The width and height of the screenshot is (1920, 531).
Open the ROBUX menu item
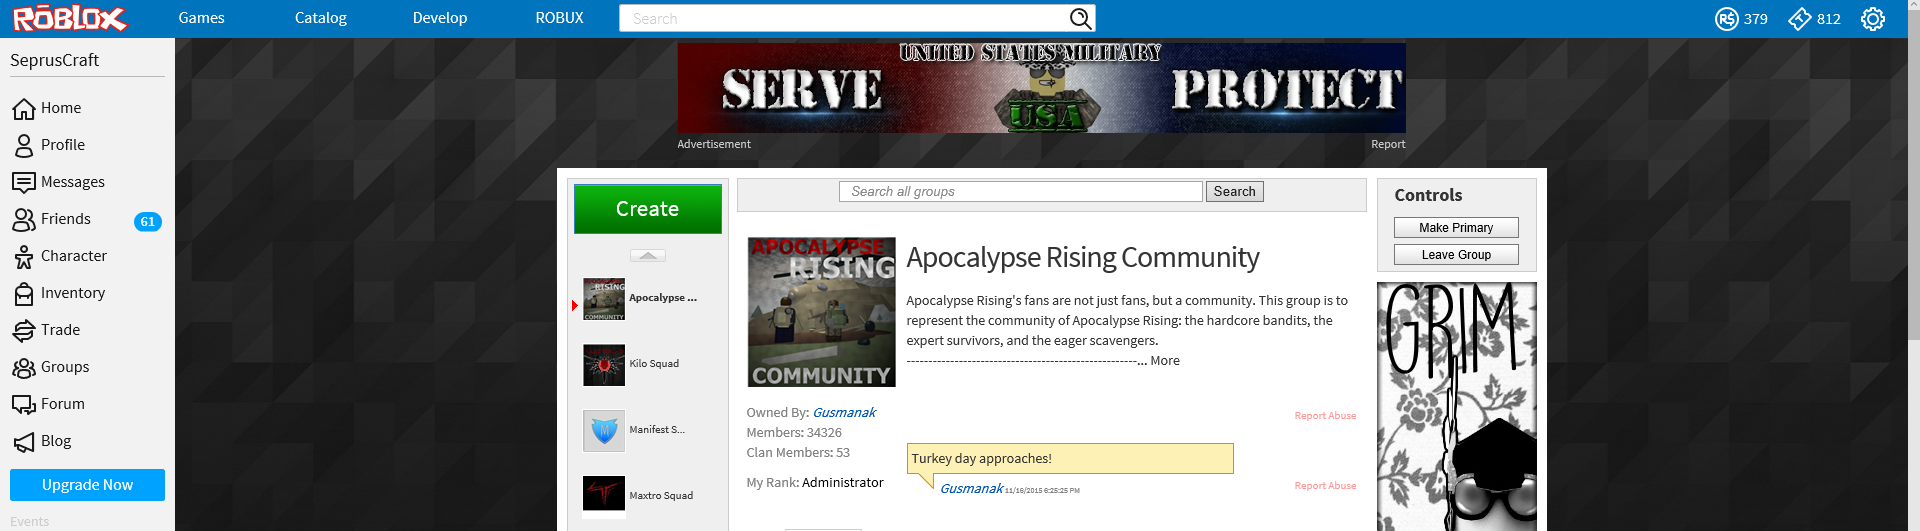[x=559, y=18]
